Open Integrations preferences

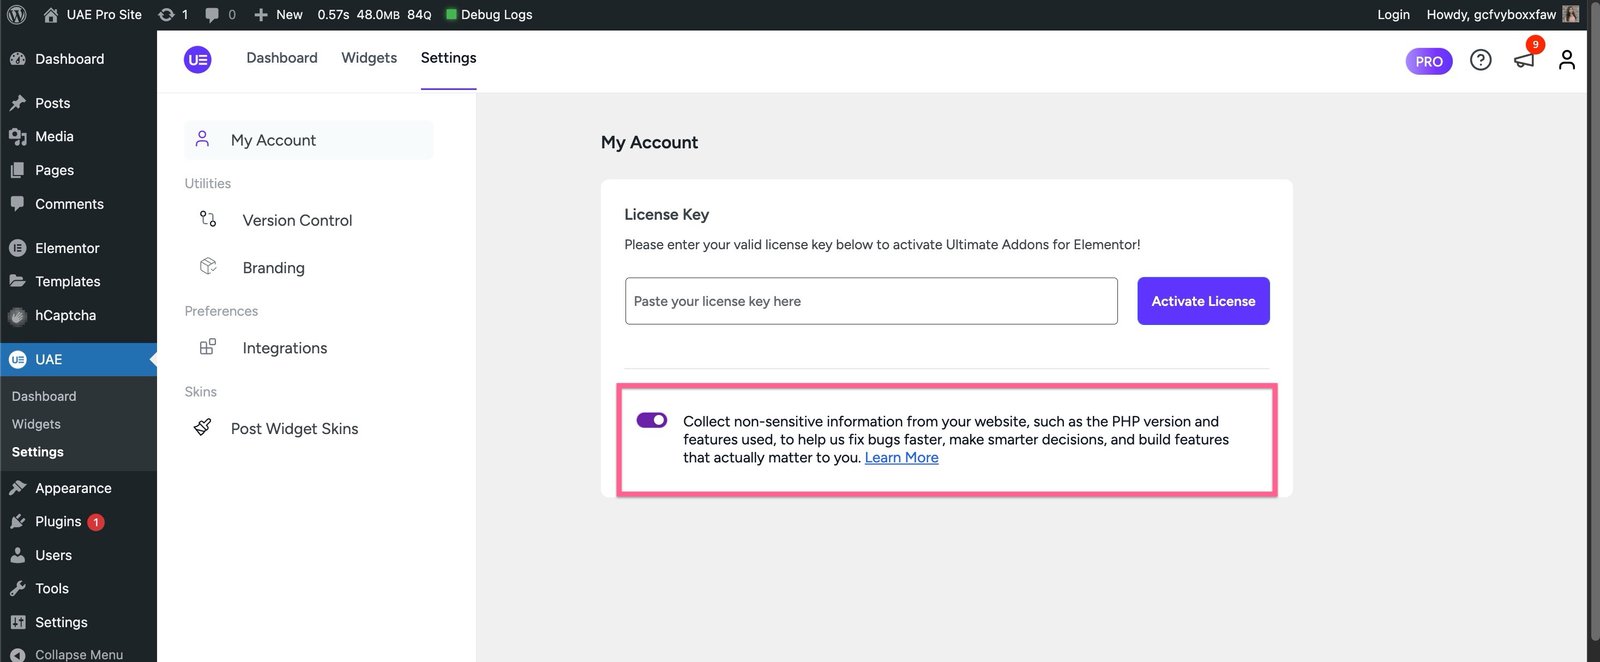pos(284,348)
